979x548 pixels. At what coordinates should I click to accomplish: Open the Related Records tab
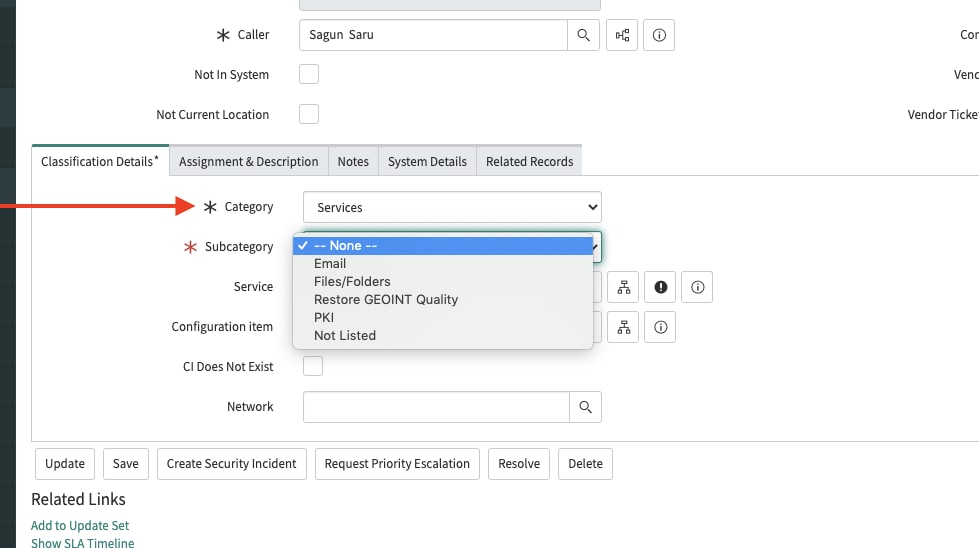(529, 161)
